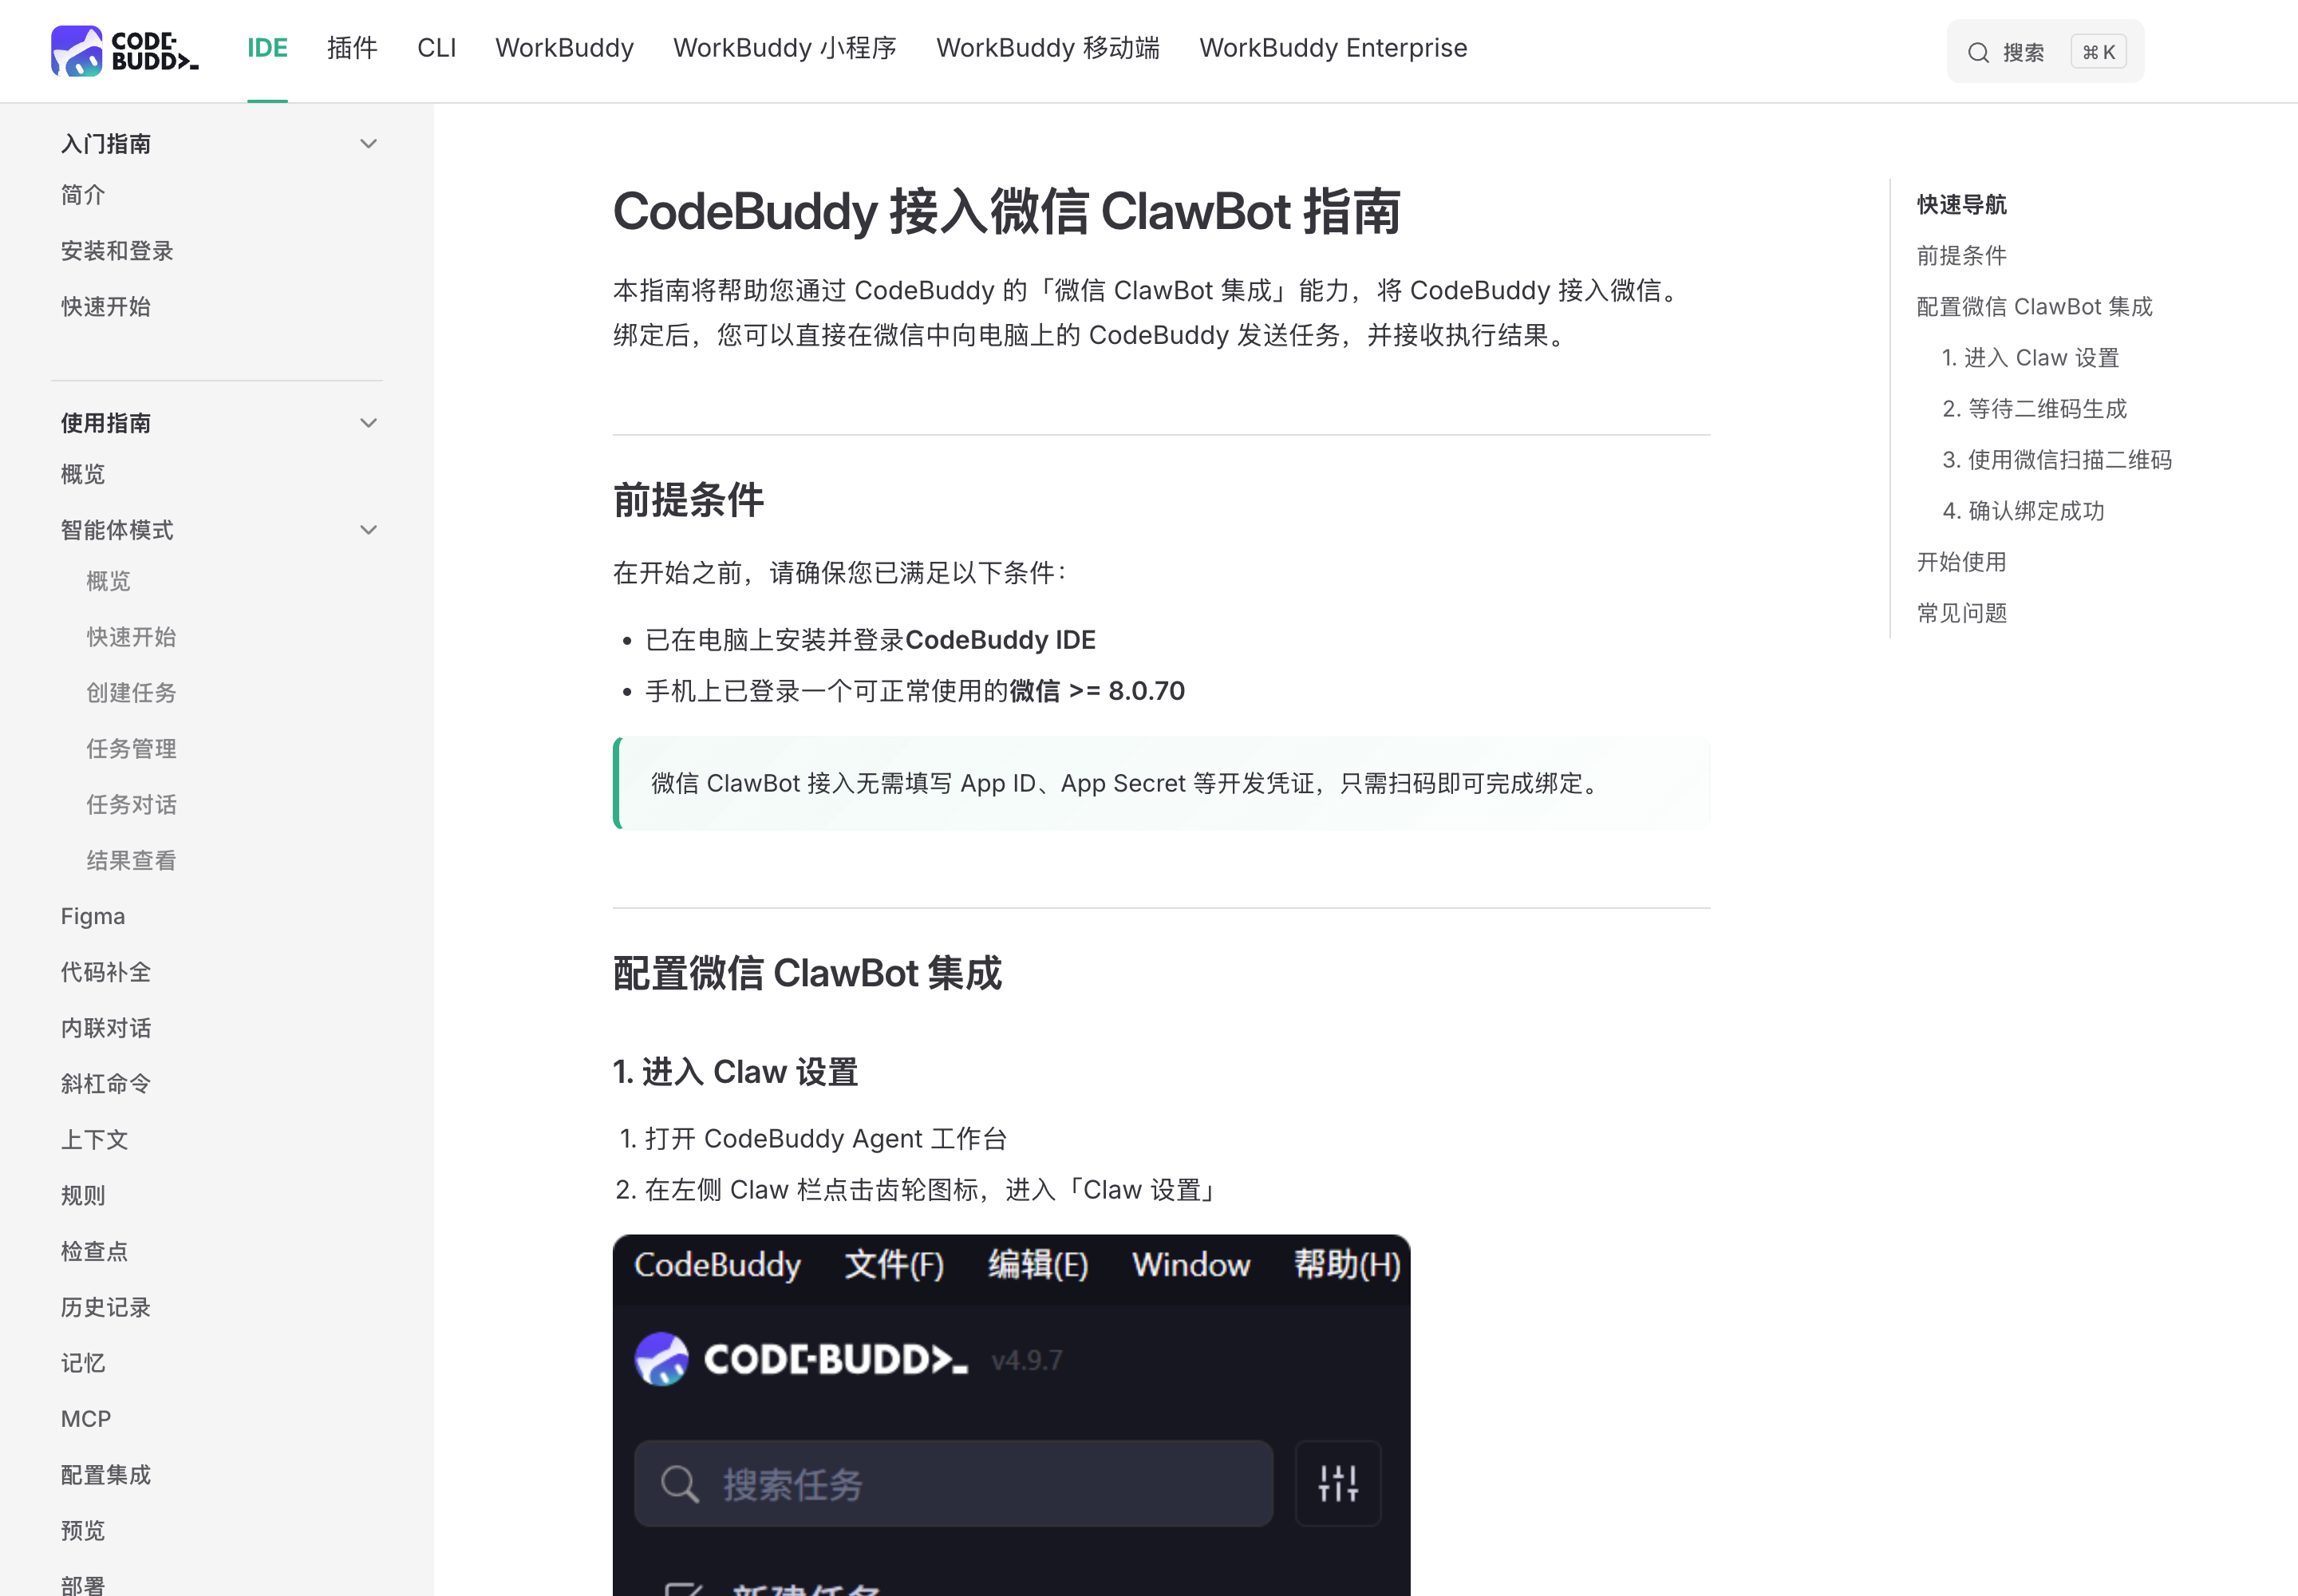Open the Figma sidebar page
Viewport: 2298px width, 1596px height.
(x=93, y=916)
